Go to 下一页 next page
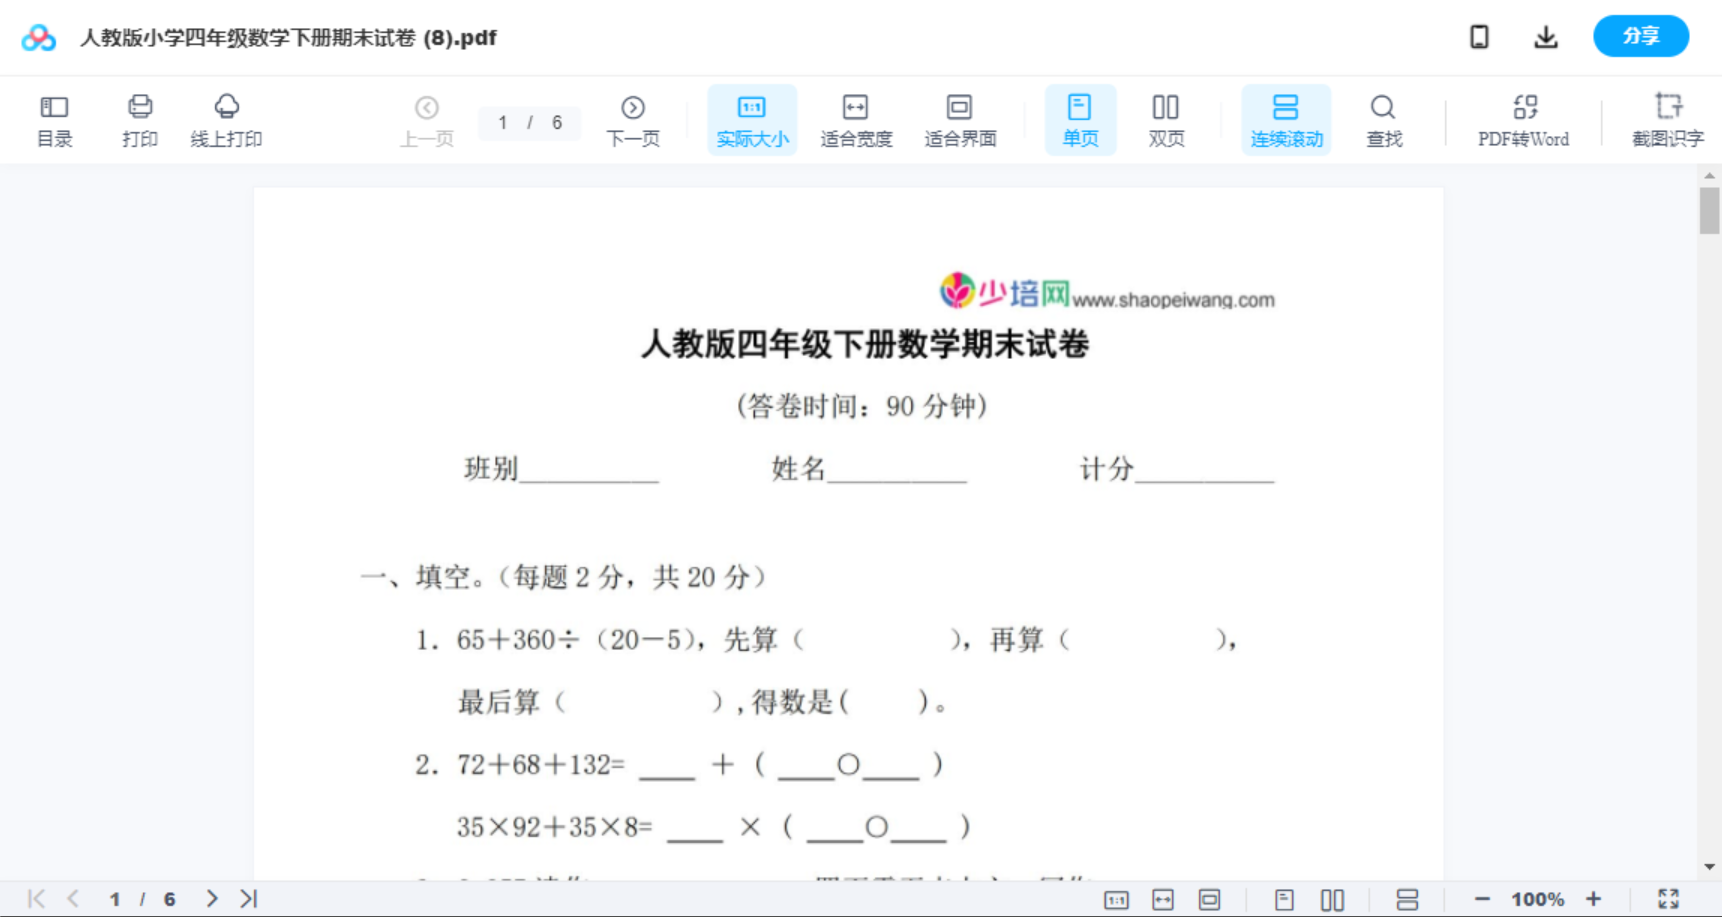This screenshot has height=917, width=1722. [633, 119]
